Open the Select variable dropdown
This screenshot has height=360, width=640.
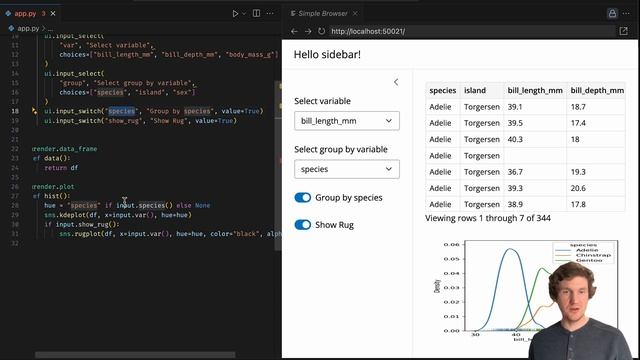tap(347, 121)
